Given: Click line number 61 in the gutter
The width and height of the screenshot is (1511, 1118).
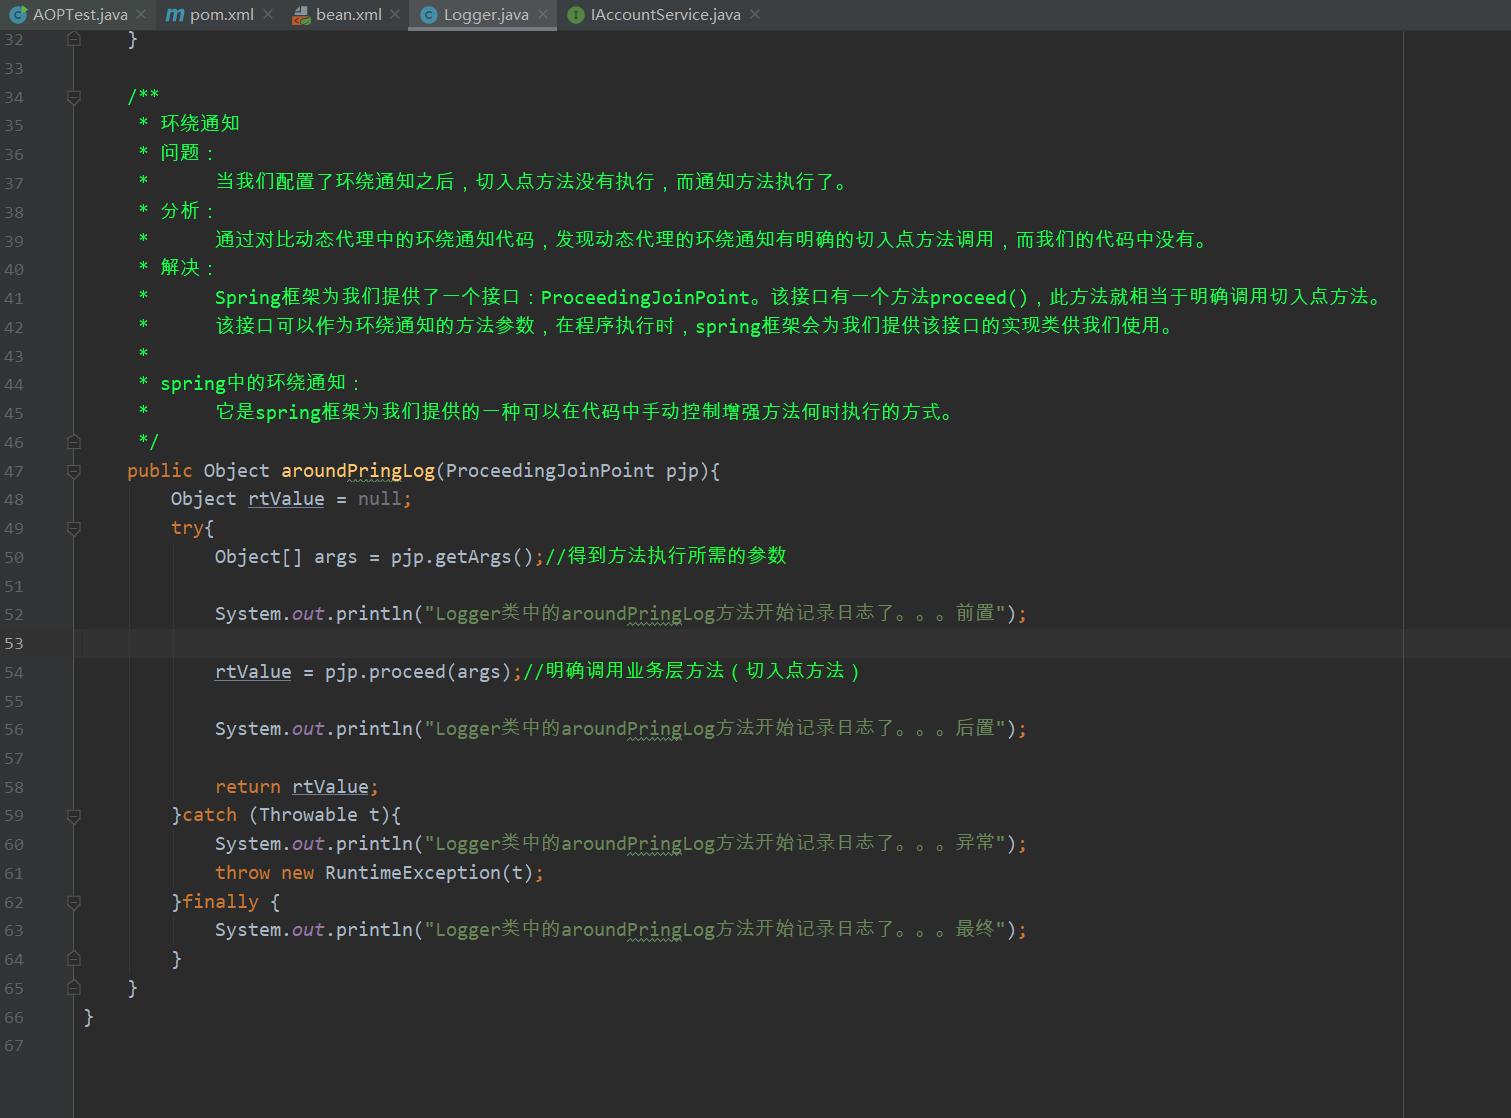Looking at the screenshot, I should pos(14,873).
